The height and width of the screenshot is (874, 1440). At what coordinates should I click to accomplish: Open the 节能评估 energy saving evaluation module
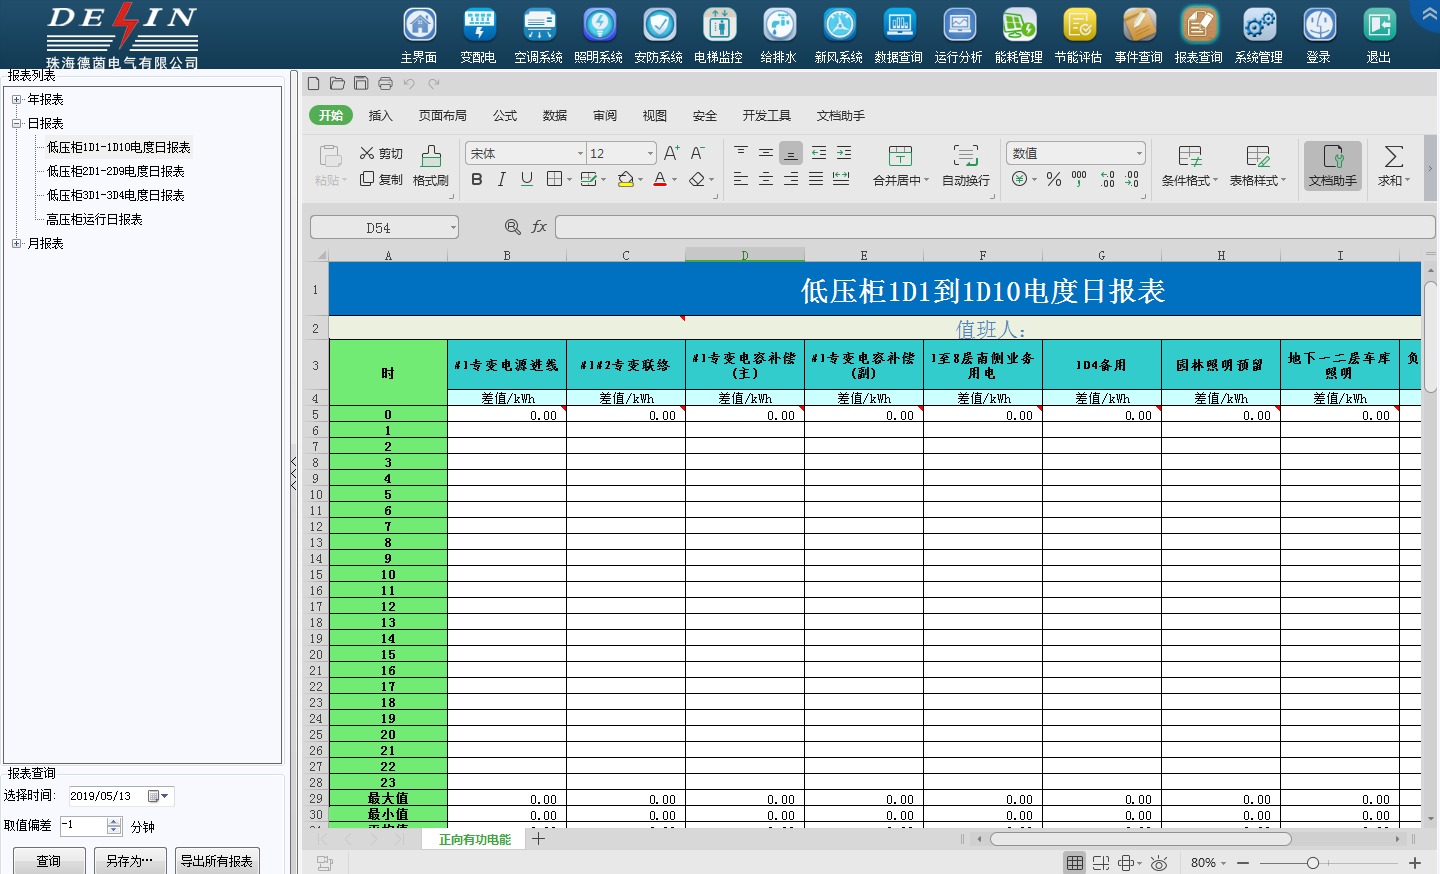[x=1079, y=35]
